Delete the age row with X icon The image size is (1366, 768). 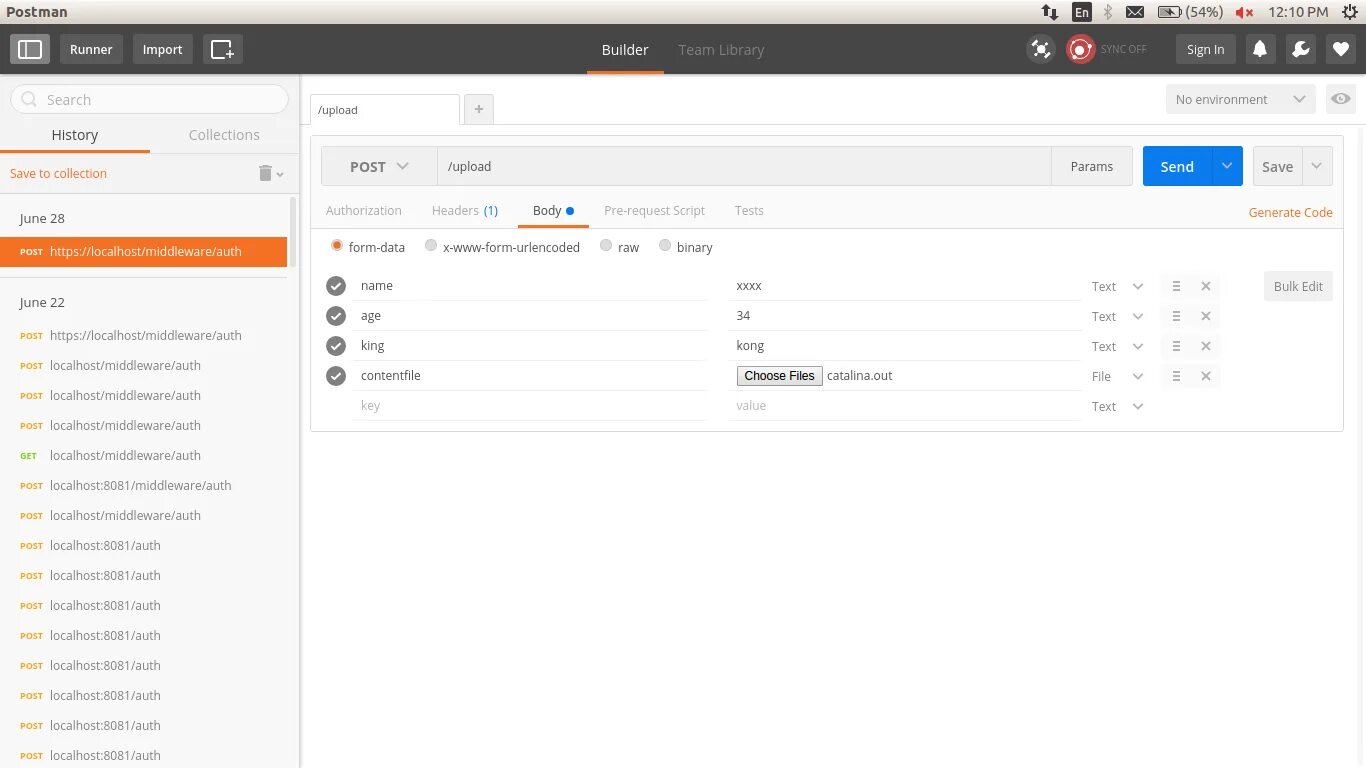[x=1206, y=316]
